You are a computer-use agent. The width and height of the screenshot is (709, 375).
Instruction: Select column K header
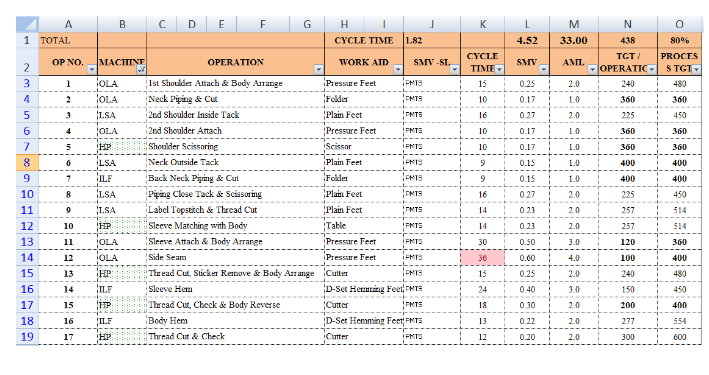tap(482, 24)
